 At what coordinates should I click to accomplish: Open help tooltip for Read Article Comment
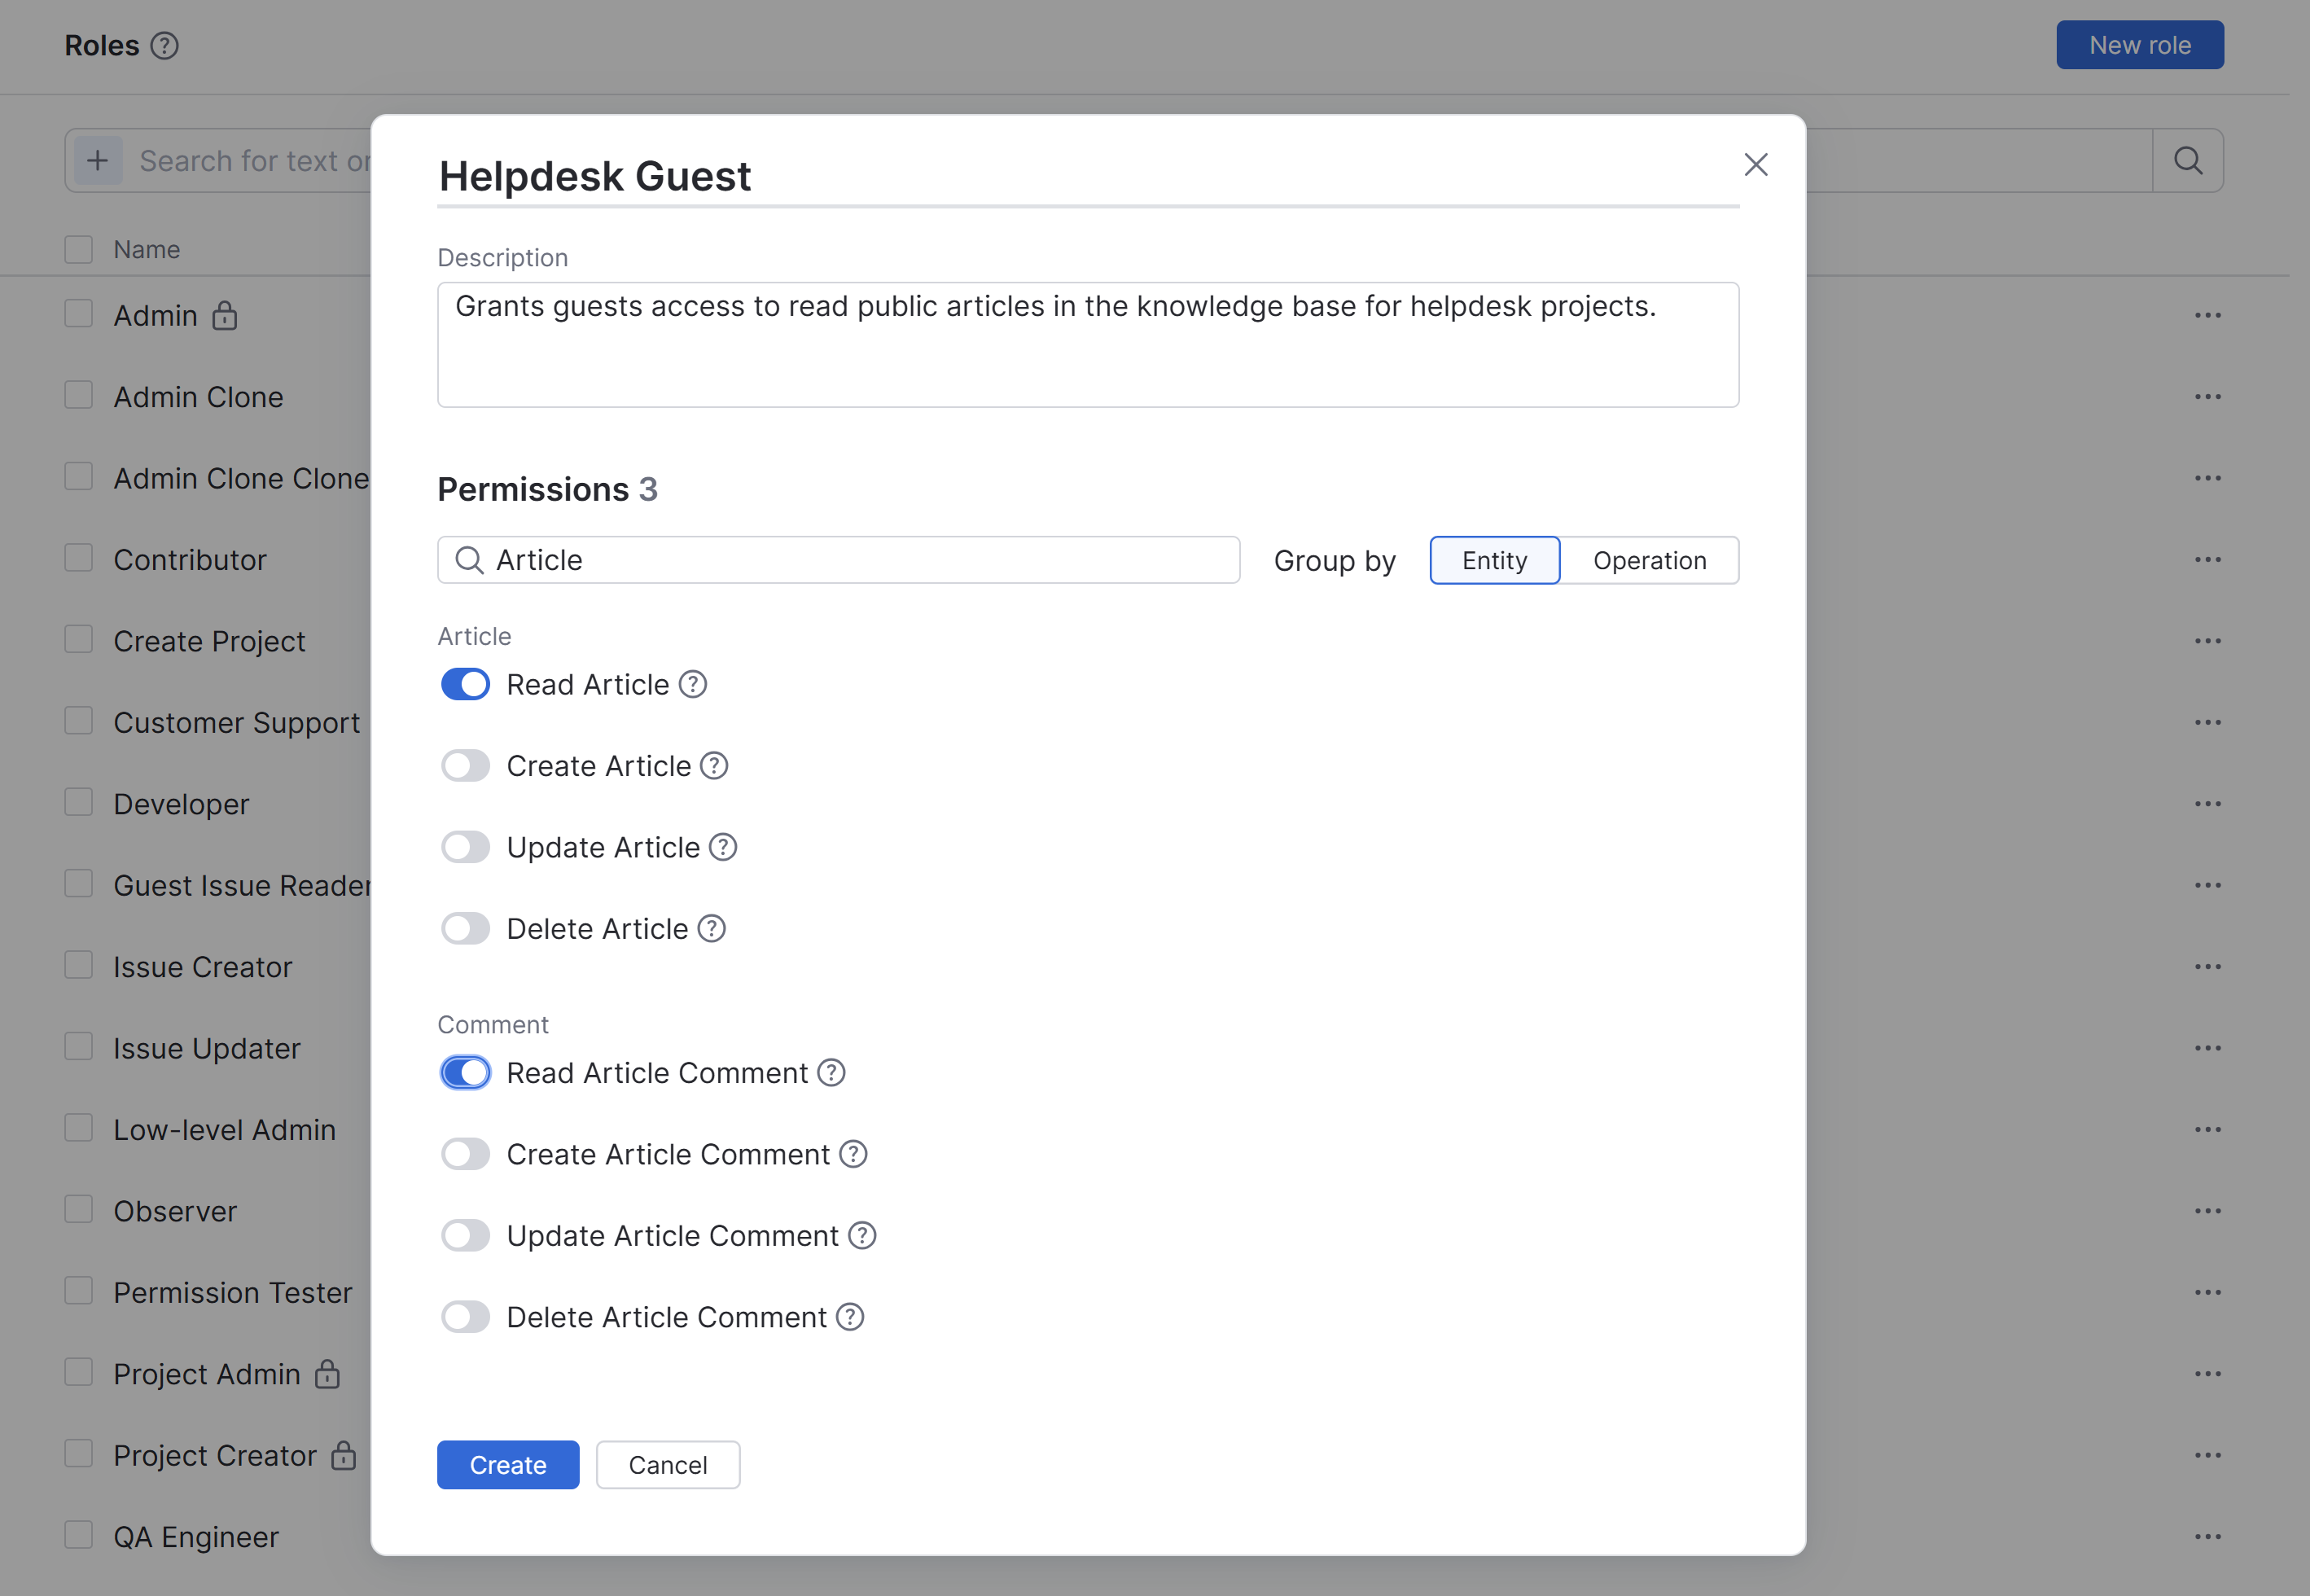pos(831,1073)
